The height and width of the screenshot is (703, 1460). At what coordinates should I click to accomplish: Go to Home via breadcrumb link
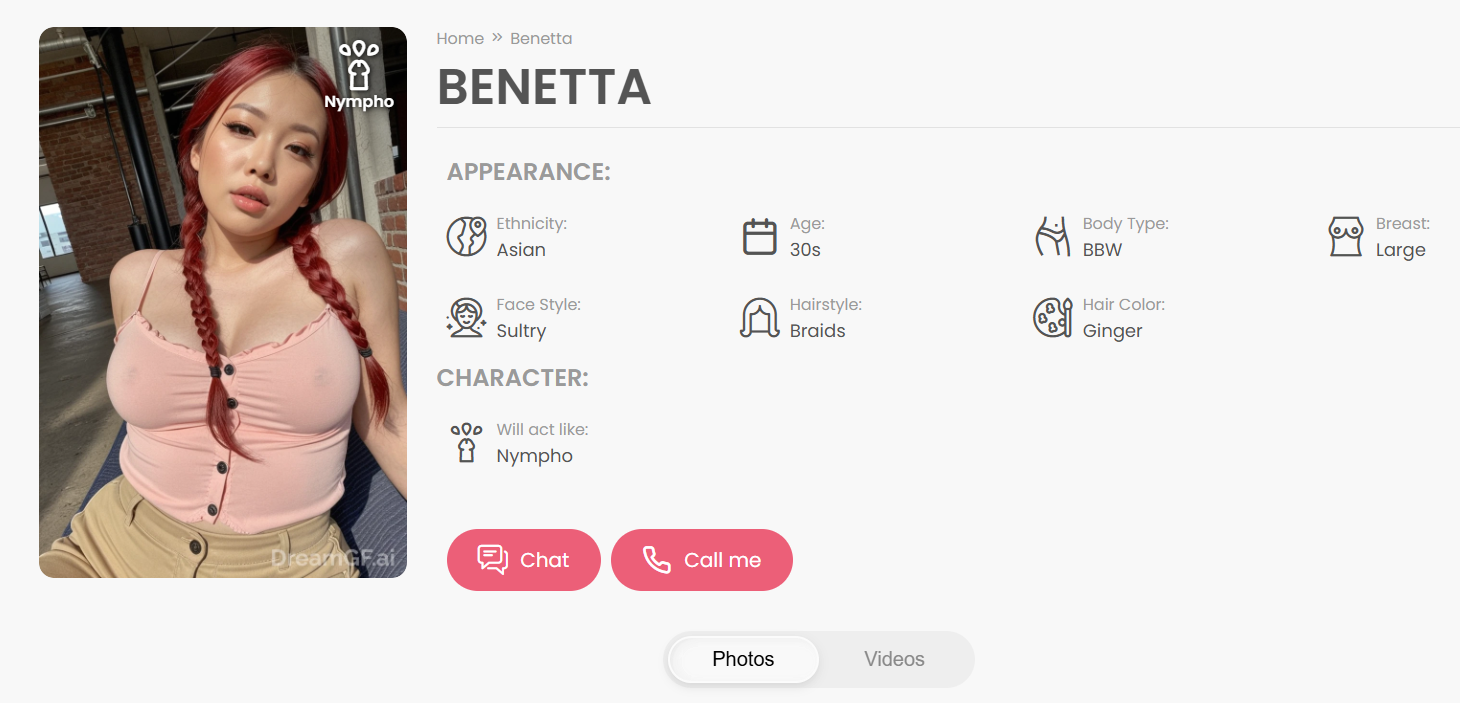tap(460, 39)
